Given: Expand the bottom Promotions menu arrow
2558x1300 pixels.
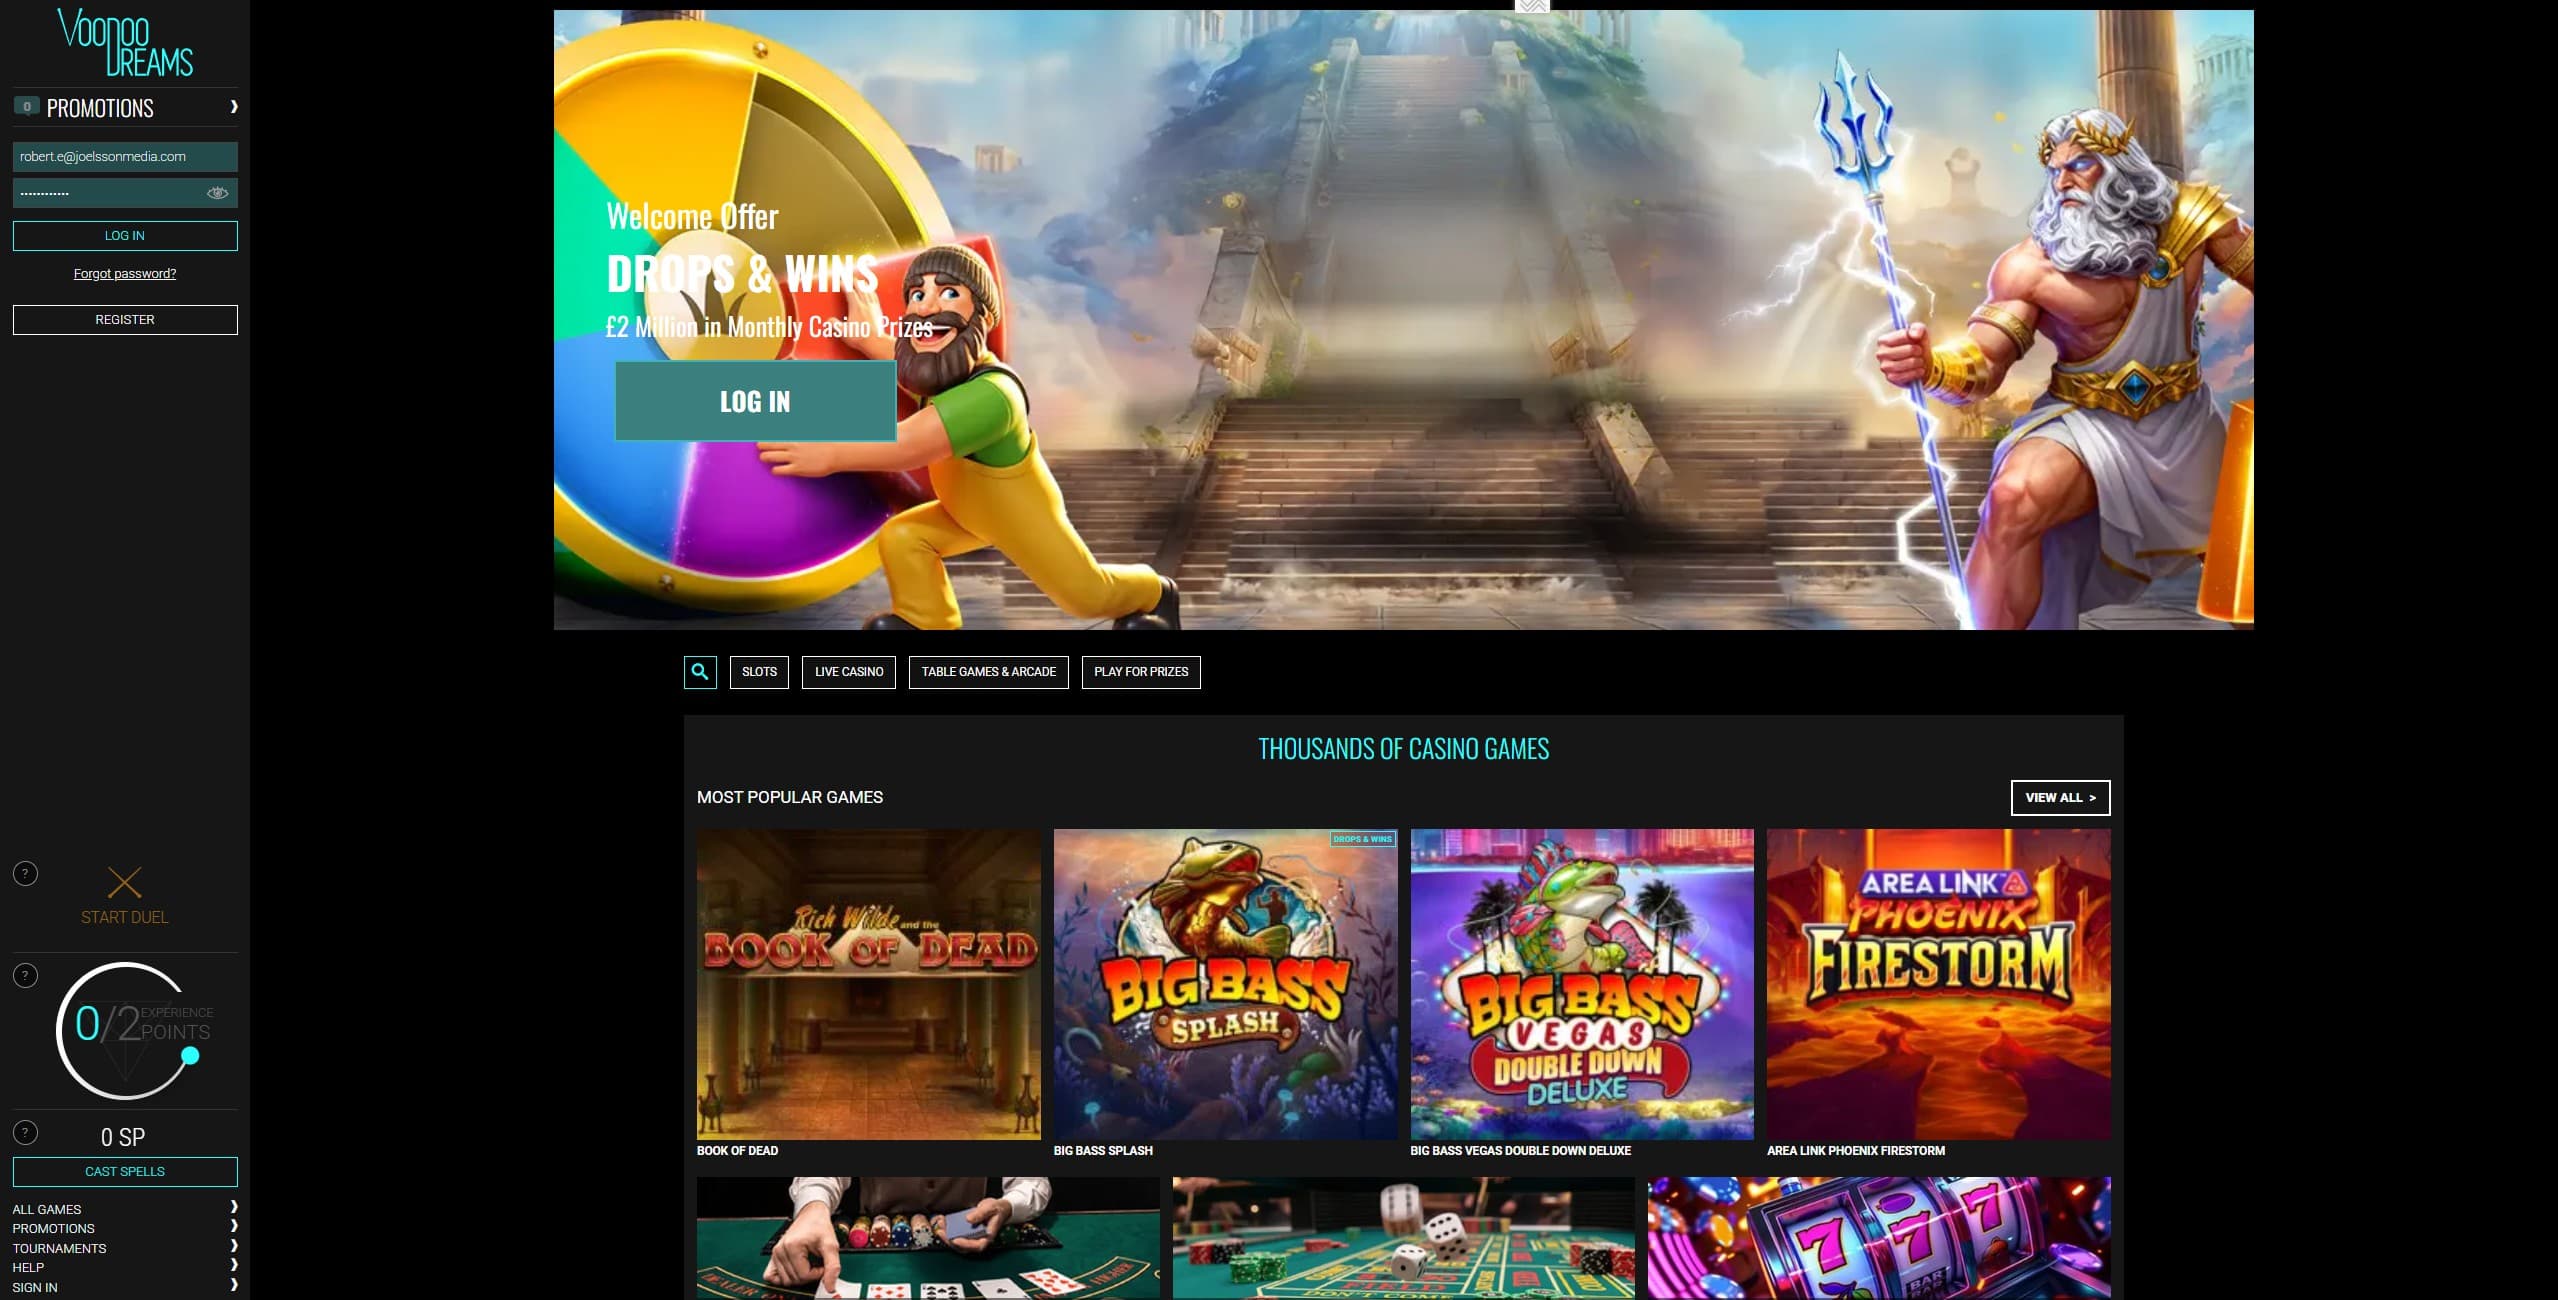Looking at the screenshot, I should [x=234, y=1226].
